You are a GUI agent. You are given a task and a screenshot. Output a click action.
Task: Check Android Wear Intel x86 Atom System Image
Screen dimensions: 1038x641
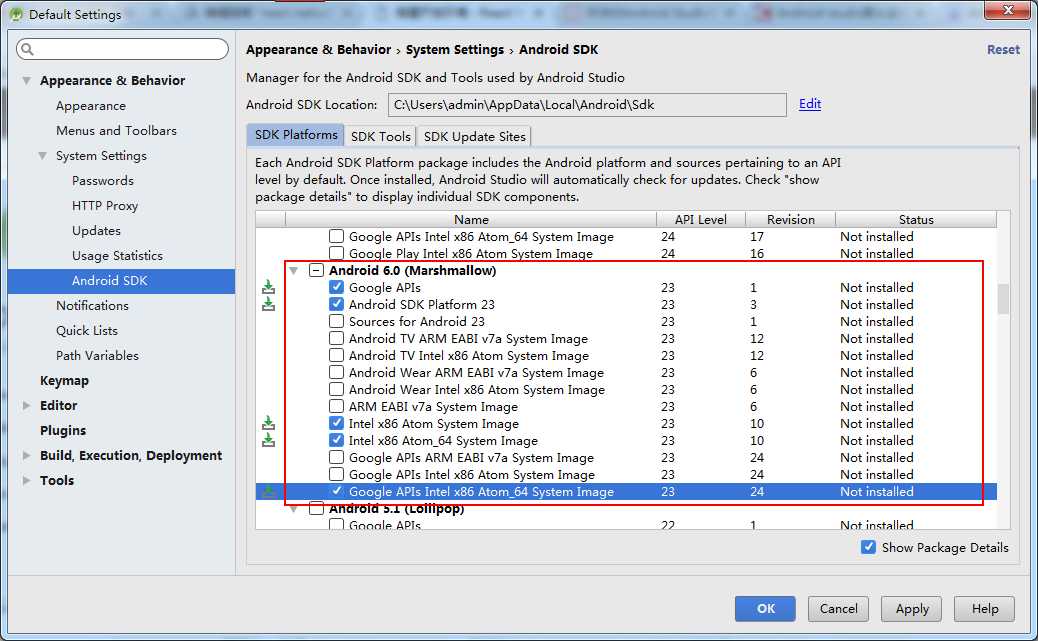tap(336, 389)
